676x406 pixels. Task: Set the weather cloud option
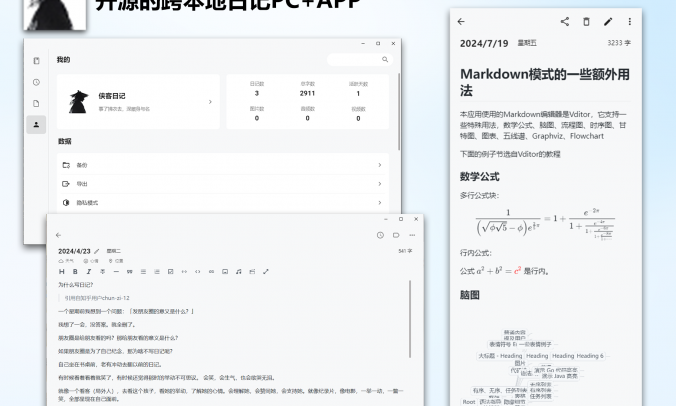[66, 261]
